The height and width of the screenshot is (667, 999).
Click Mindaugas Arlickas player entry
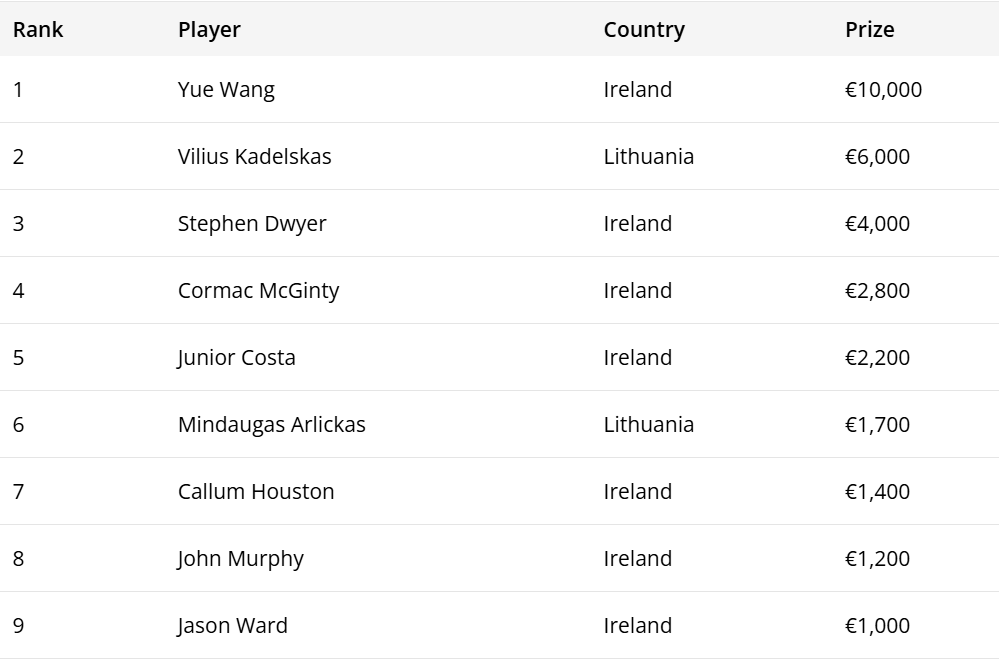(271, 425)
